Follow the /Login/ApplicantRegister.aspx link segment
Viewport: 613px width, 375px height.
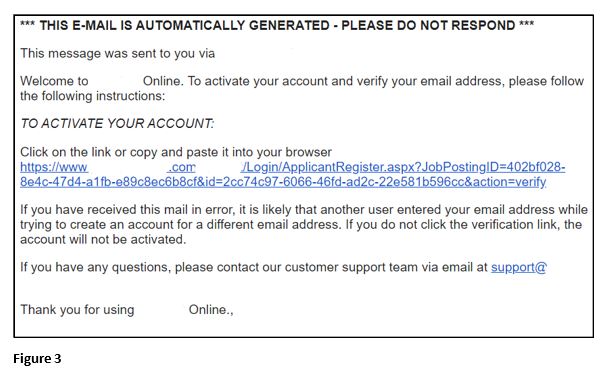pyautogui.click(x=403, y=167)
